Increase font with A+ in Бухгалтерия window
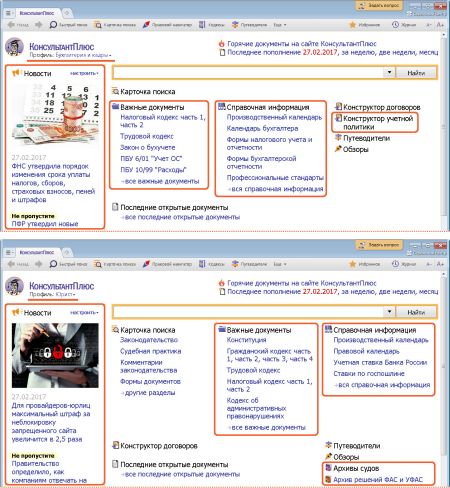The width and height of the screenshot is (450, 488). tap(440, 25)
